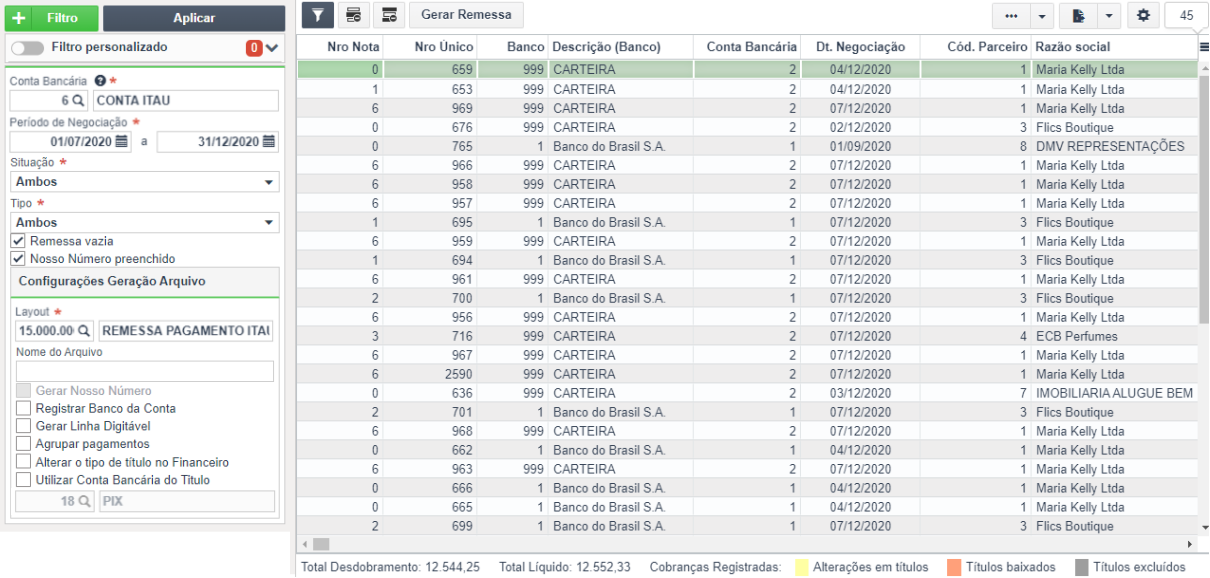
Task: Click the orange Títulos baixados swatch
Action: [x=954, y=567]
